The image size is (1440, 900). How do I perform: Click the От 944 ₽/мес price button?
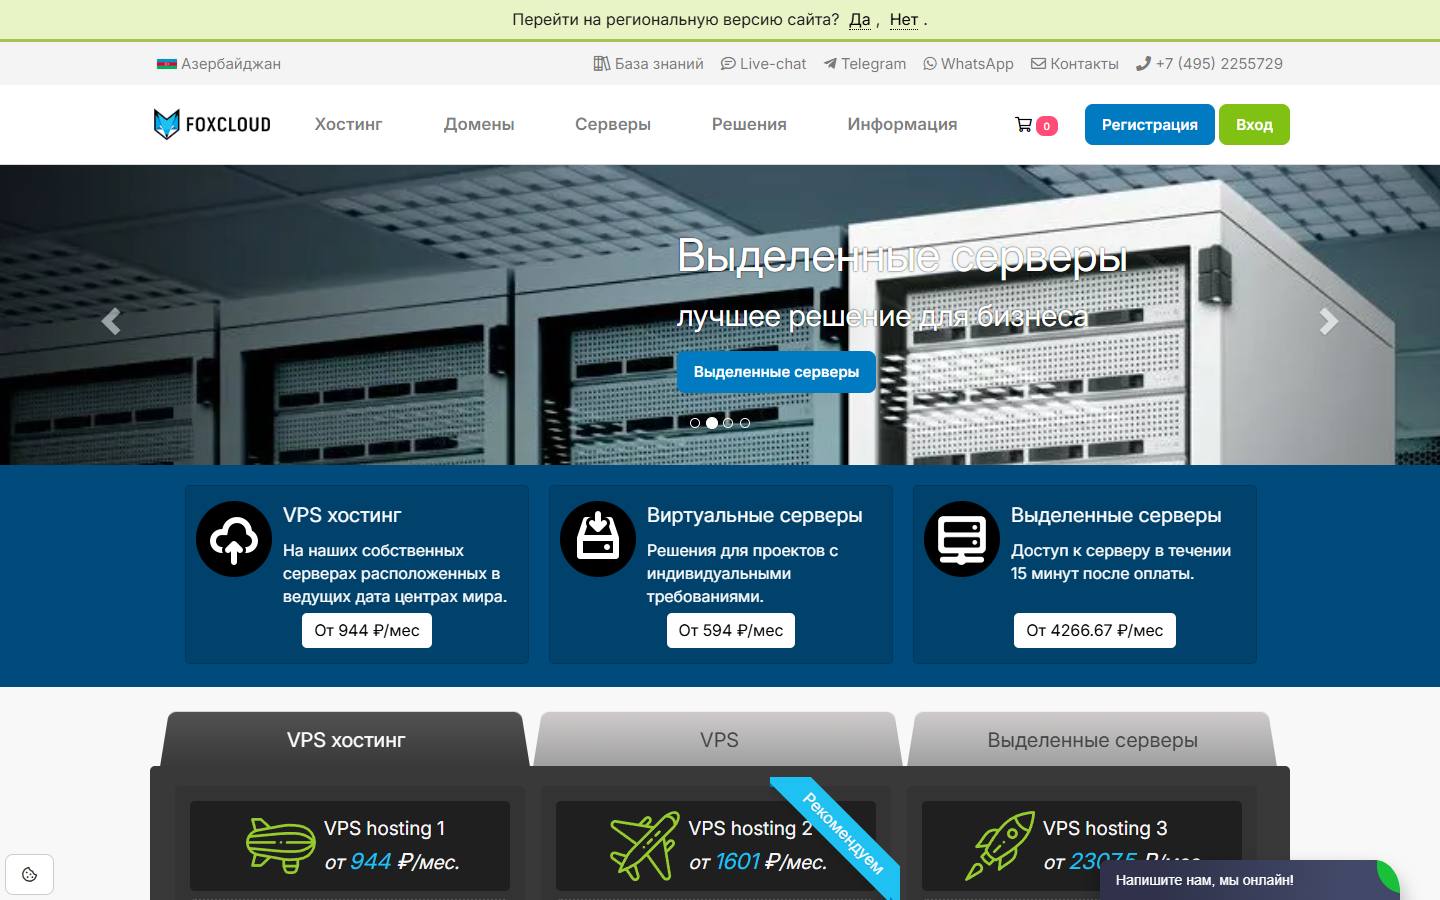coord(367,631)
